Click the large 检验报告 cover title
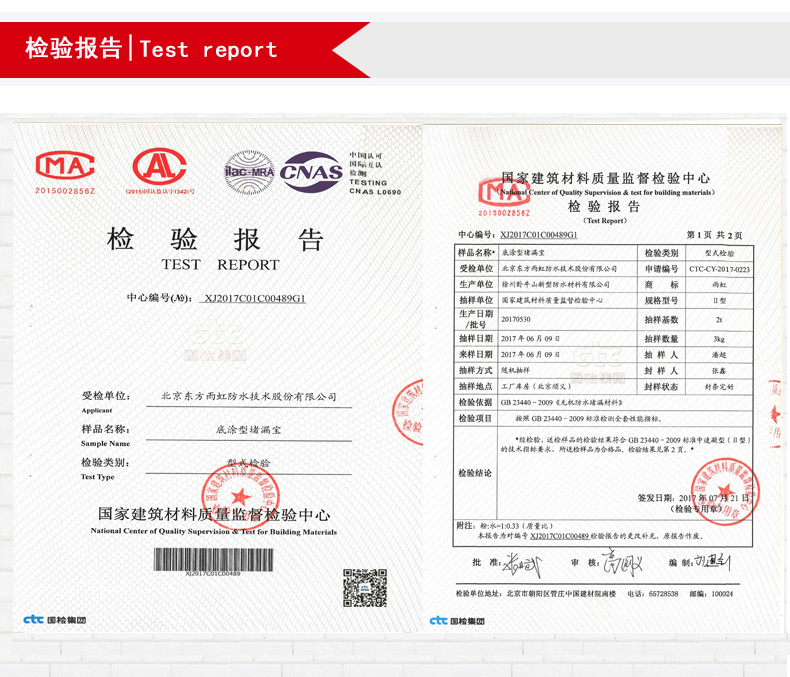This screenshot has height=677, width=790. [x=216, y=239]
